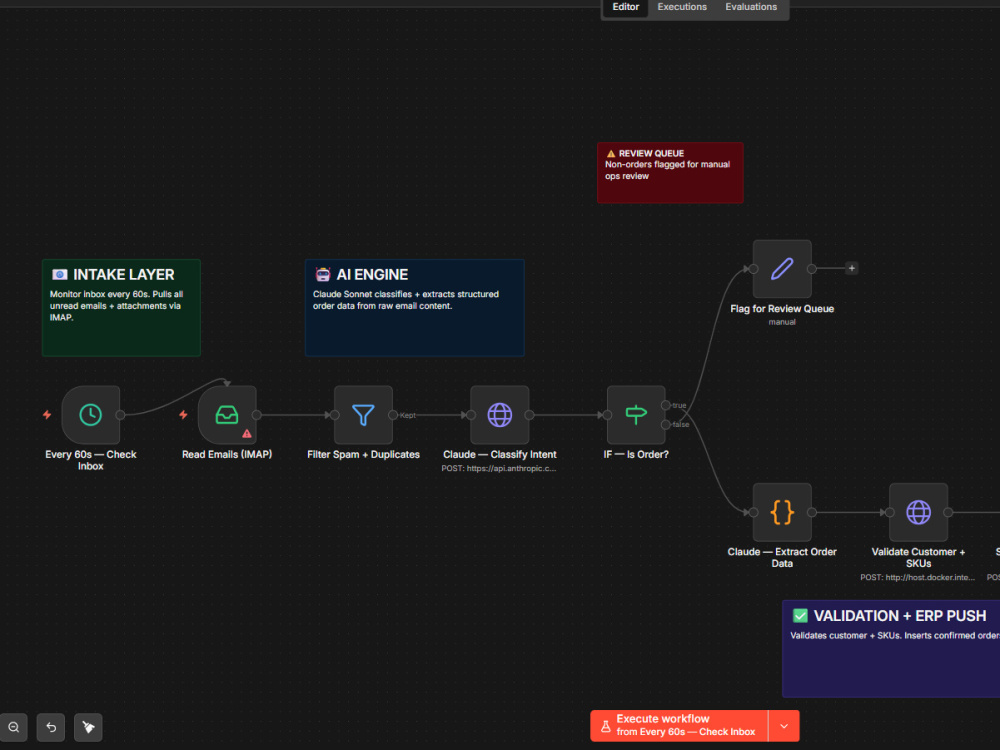1000x750 pixels.
Task: Click the lightning trigger icon beside Read Emails node
Action: click(184, 415)
